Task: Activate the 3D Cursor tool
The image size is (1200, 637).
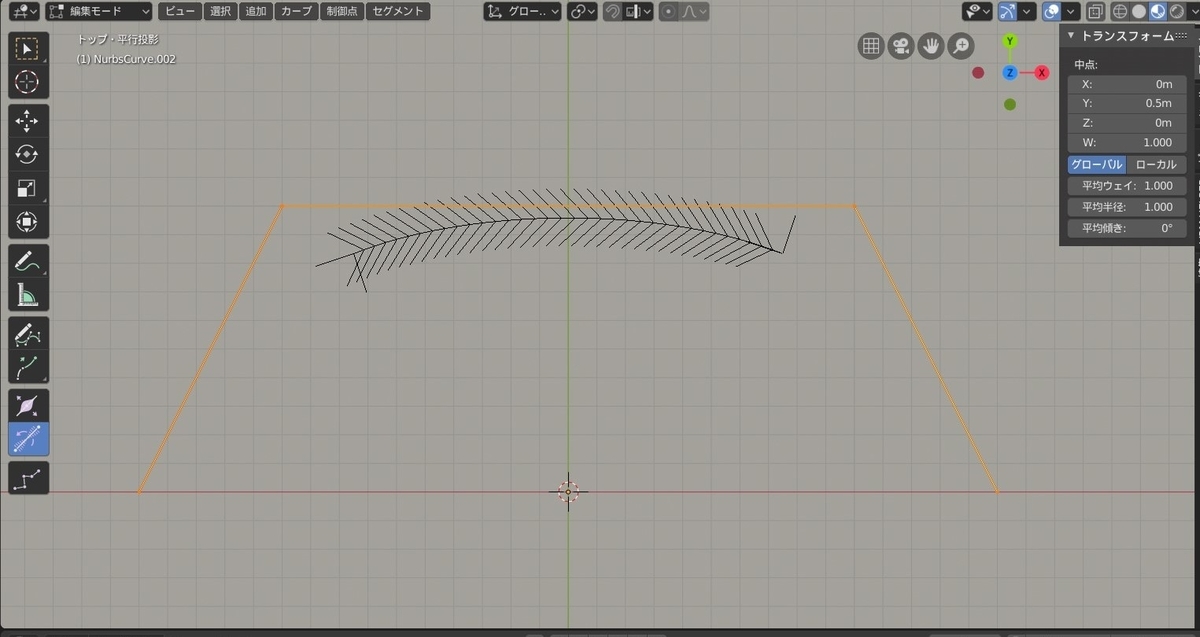Action: 28,81
